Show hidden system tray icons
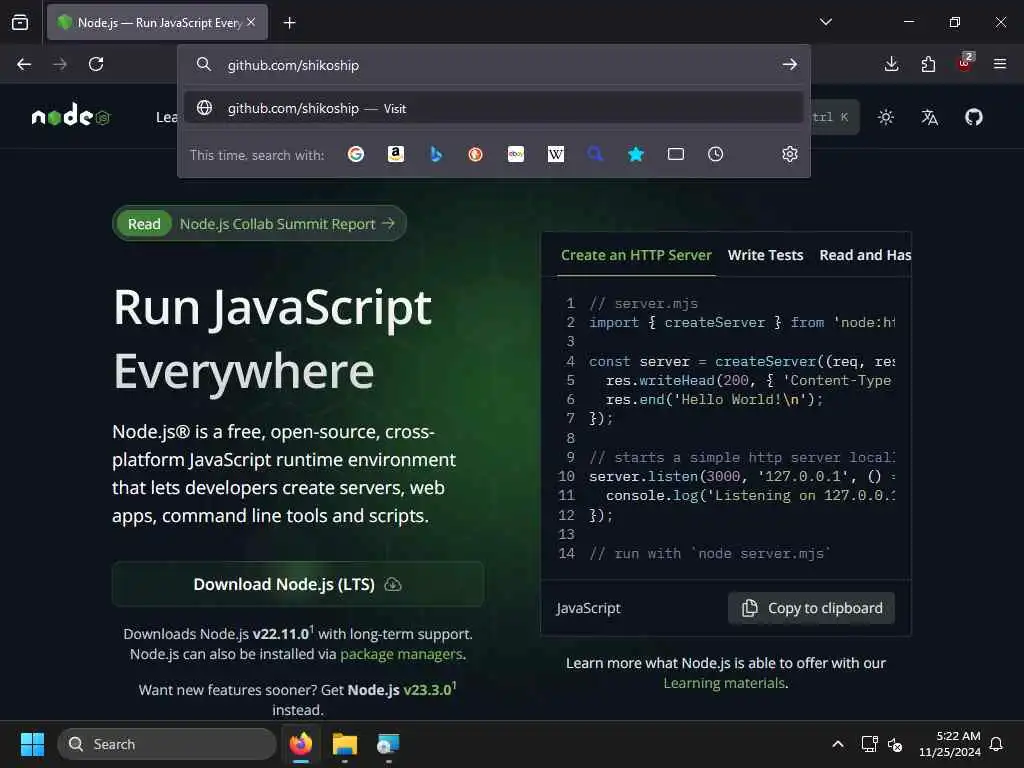 [x=838, y=744]
